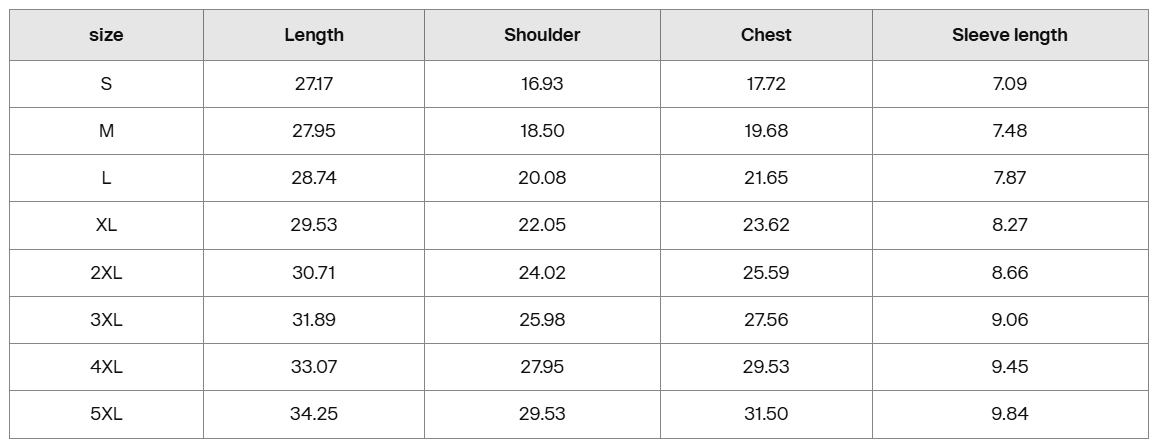Viewport: 1156px width, 445px height.
Task: Select the 4XL size row label
Action: pyautogui.click(x=106, y=367)
